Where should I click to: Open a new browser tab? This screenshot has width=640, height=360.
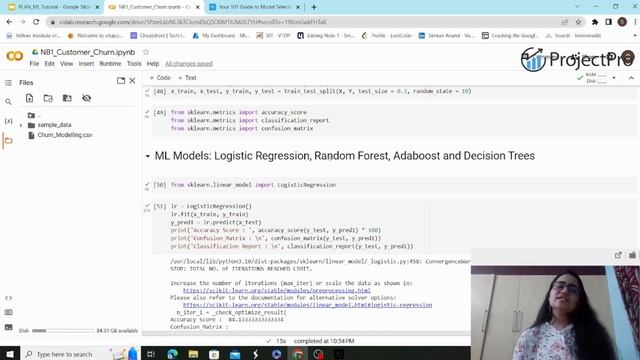click(313, 7)
